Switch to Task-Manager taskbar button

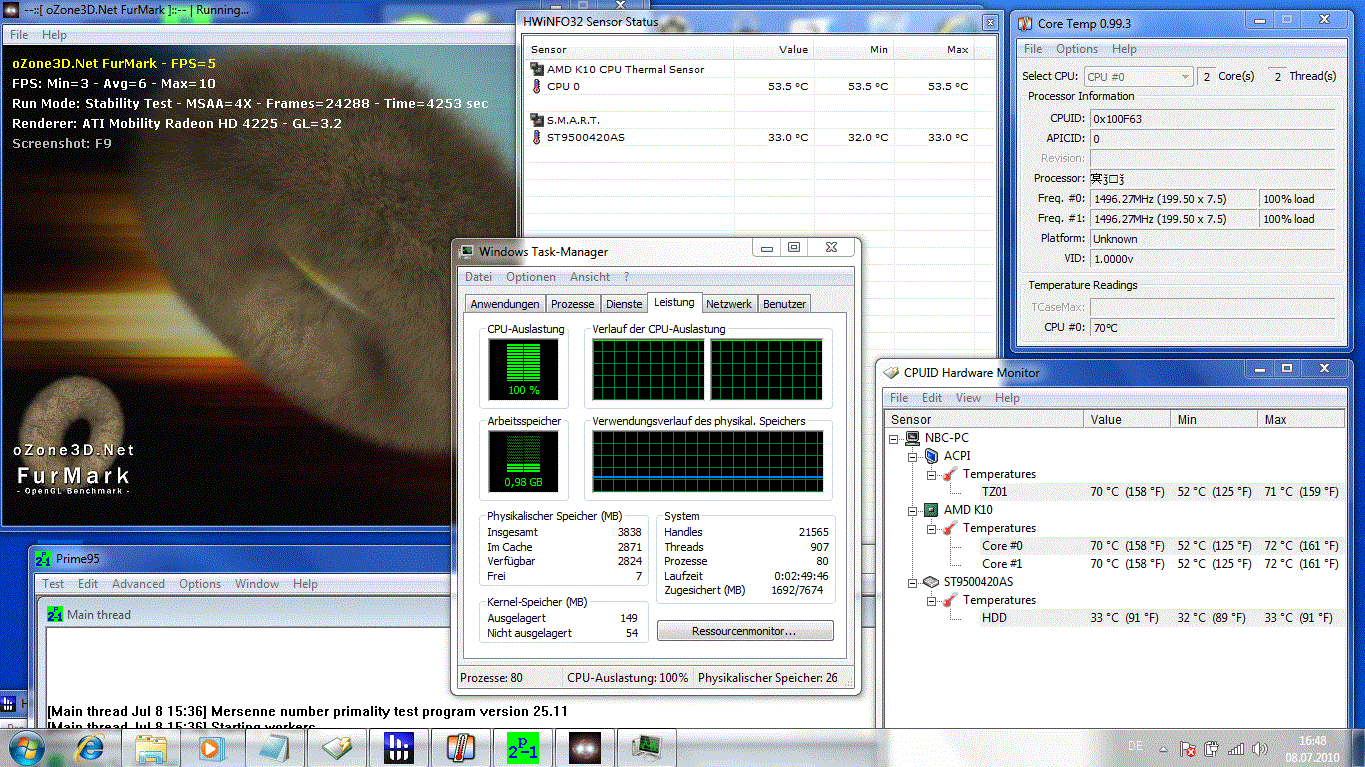point(647,746)
